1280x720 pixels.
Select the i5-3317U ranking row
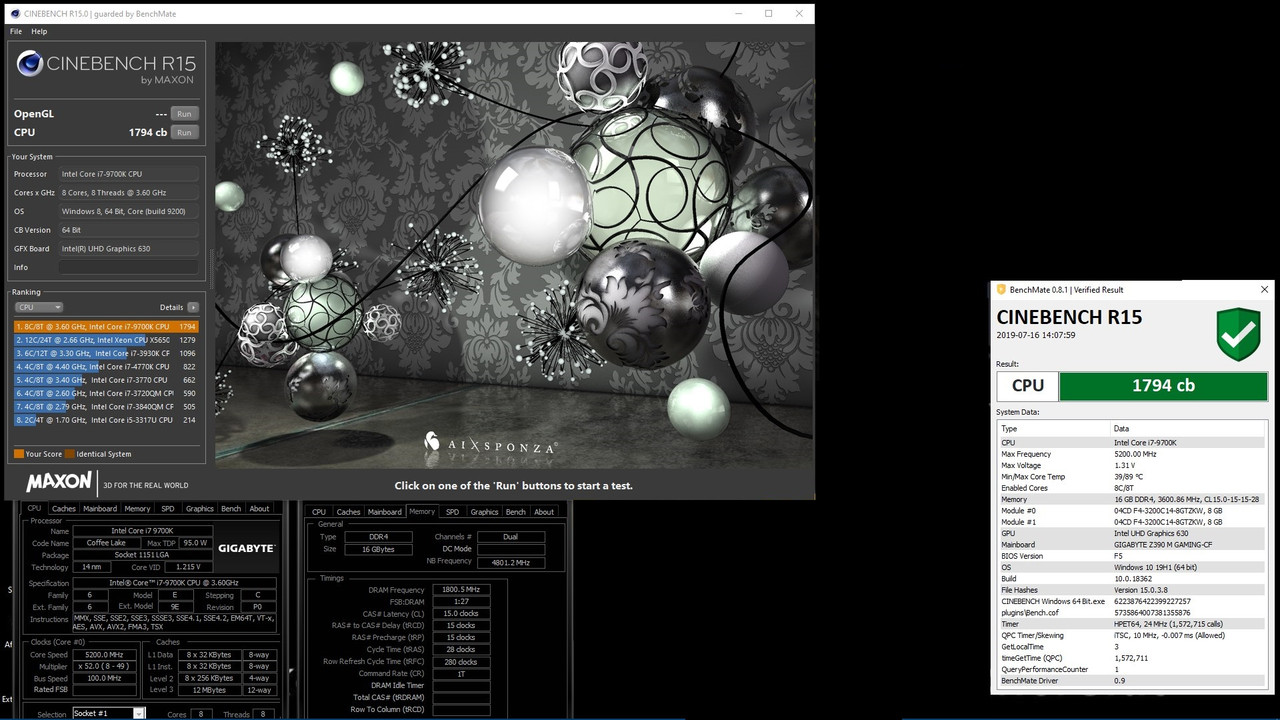(106, 420)
